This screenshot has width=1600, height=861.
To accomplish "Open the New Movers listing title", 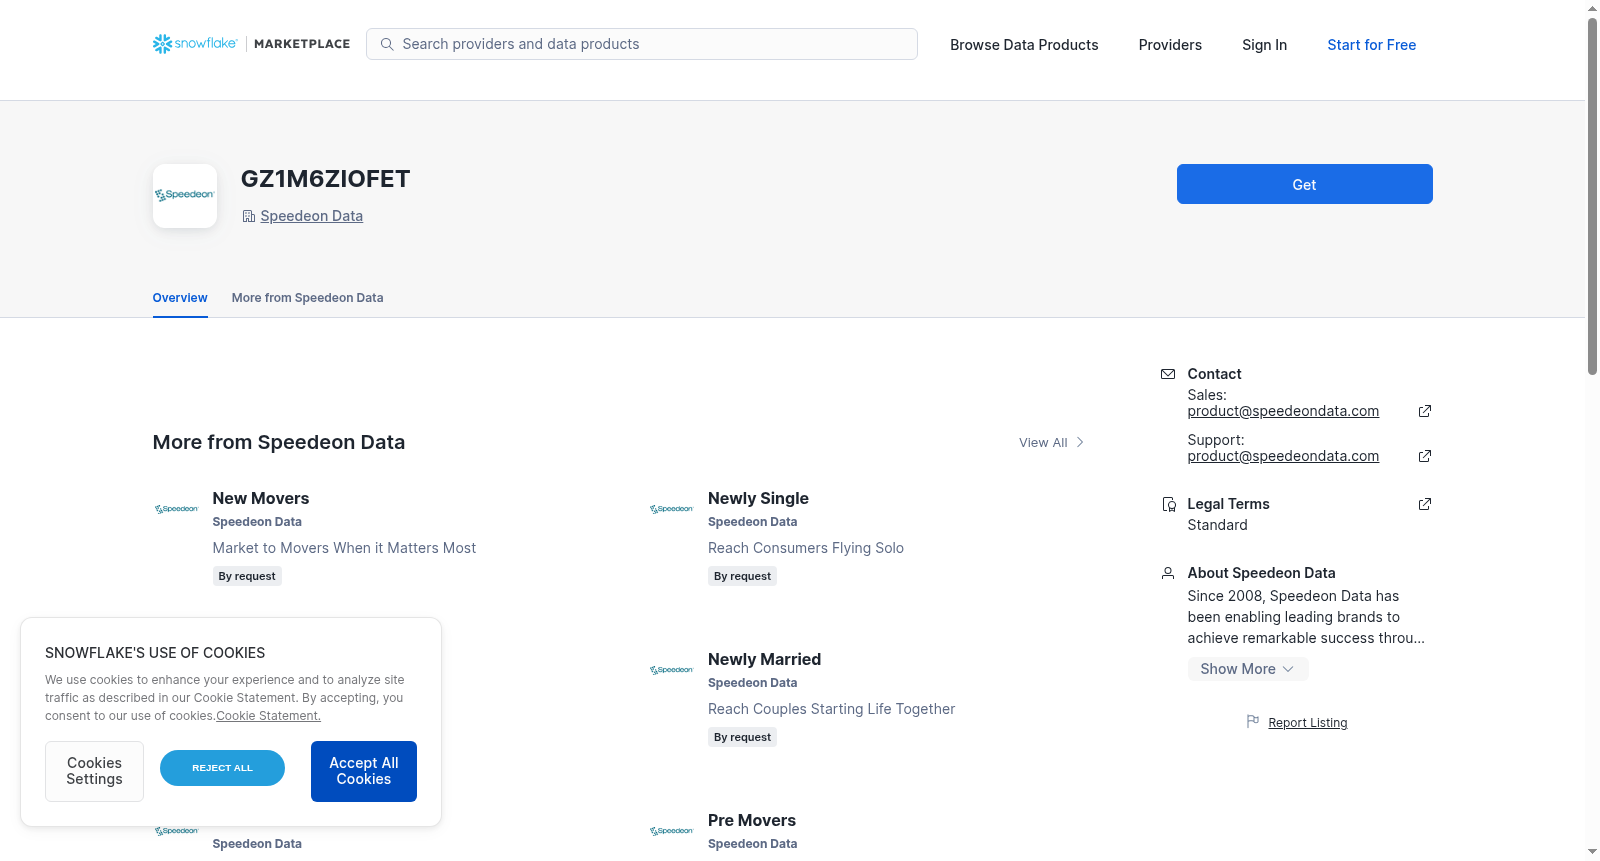I will (x=260, y=498).
